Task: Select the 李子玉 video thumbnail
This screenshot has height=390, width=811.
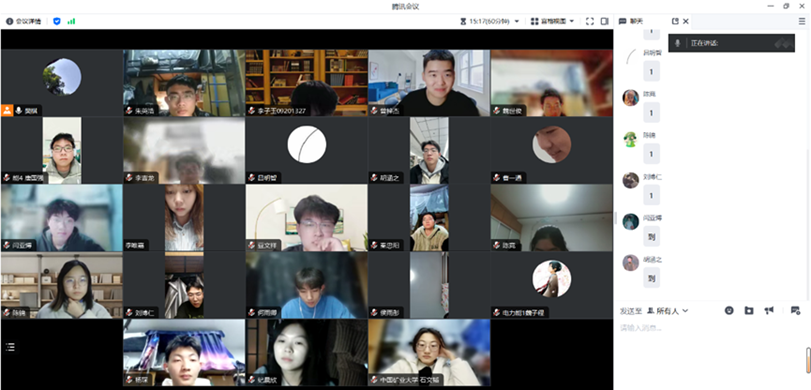Action: pyautogui.click(x=307, y=83)
